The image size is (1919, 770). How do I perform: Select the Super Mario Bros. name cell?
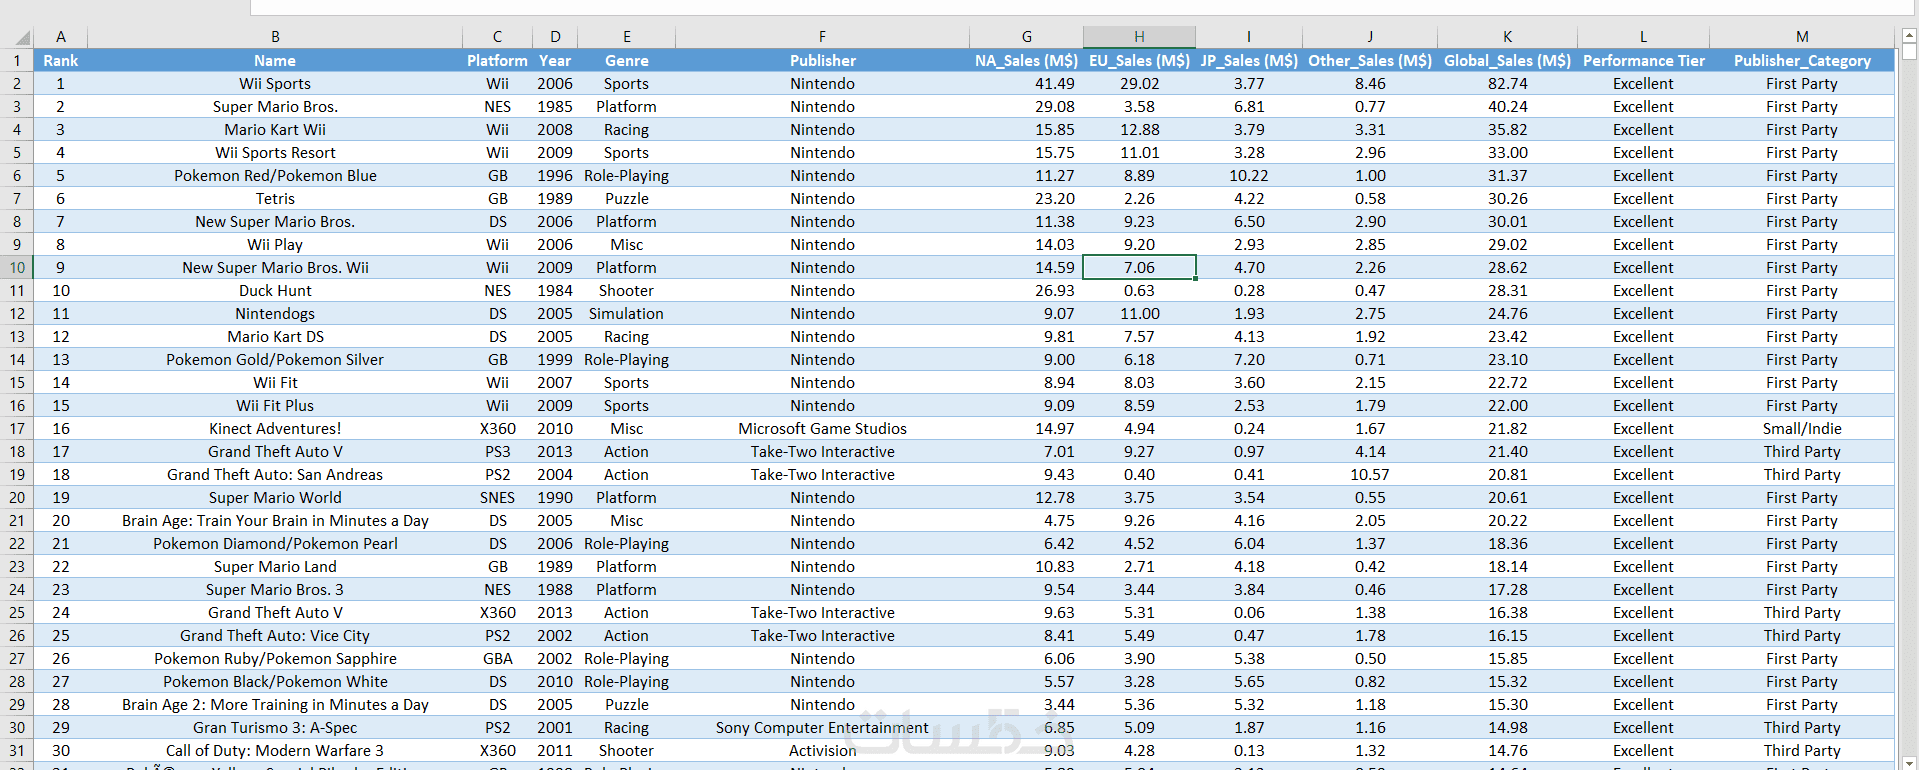click(x=275, y=107)
